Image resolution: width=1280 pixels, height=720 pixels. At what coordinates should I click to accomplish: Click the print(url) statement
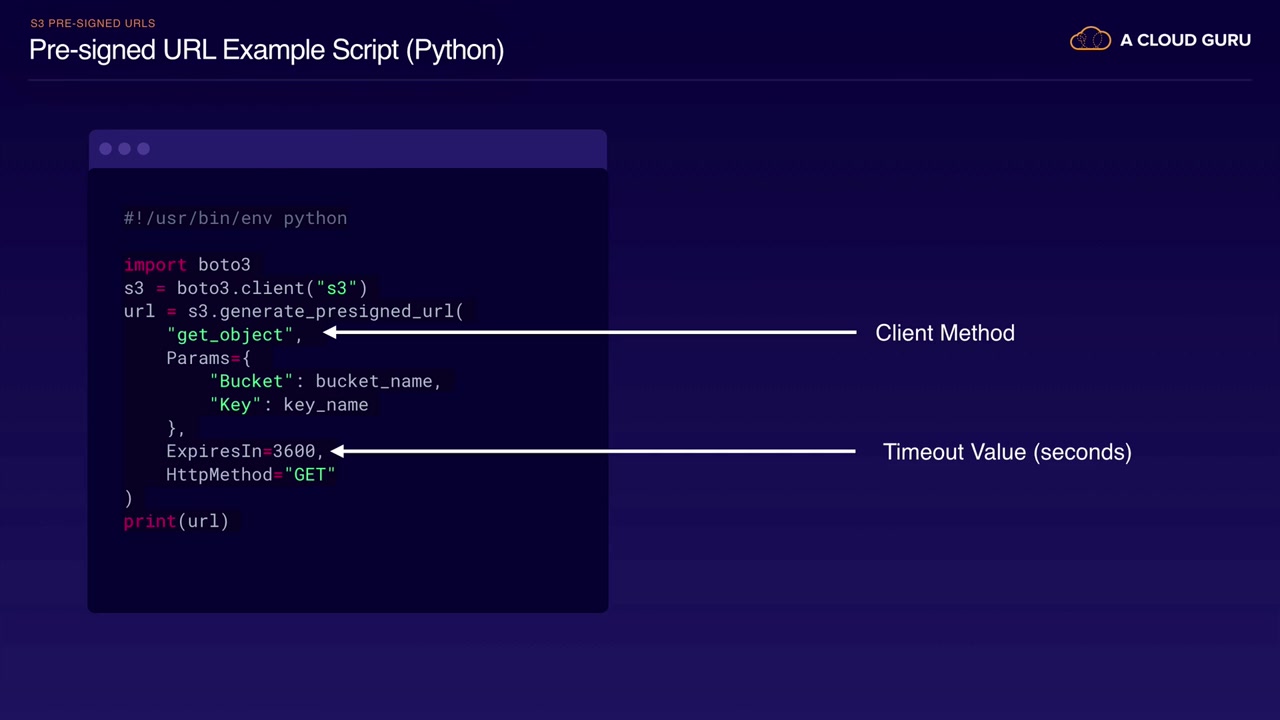(176, 521)
